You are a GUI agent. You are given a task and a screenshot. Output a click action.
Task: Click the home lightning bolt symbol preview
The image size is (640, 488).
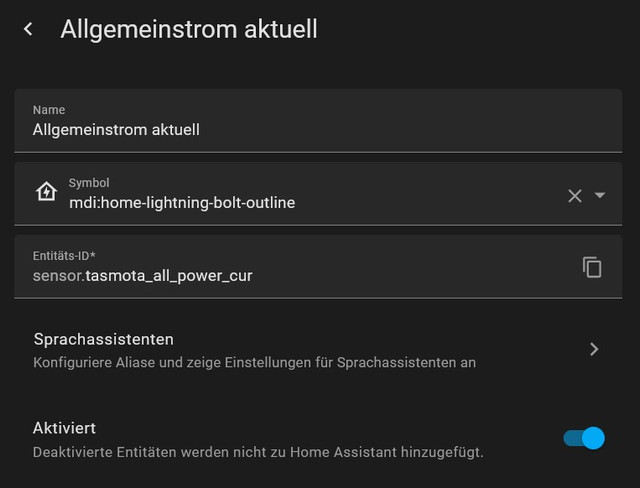click(x=46, y=191)
